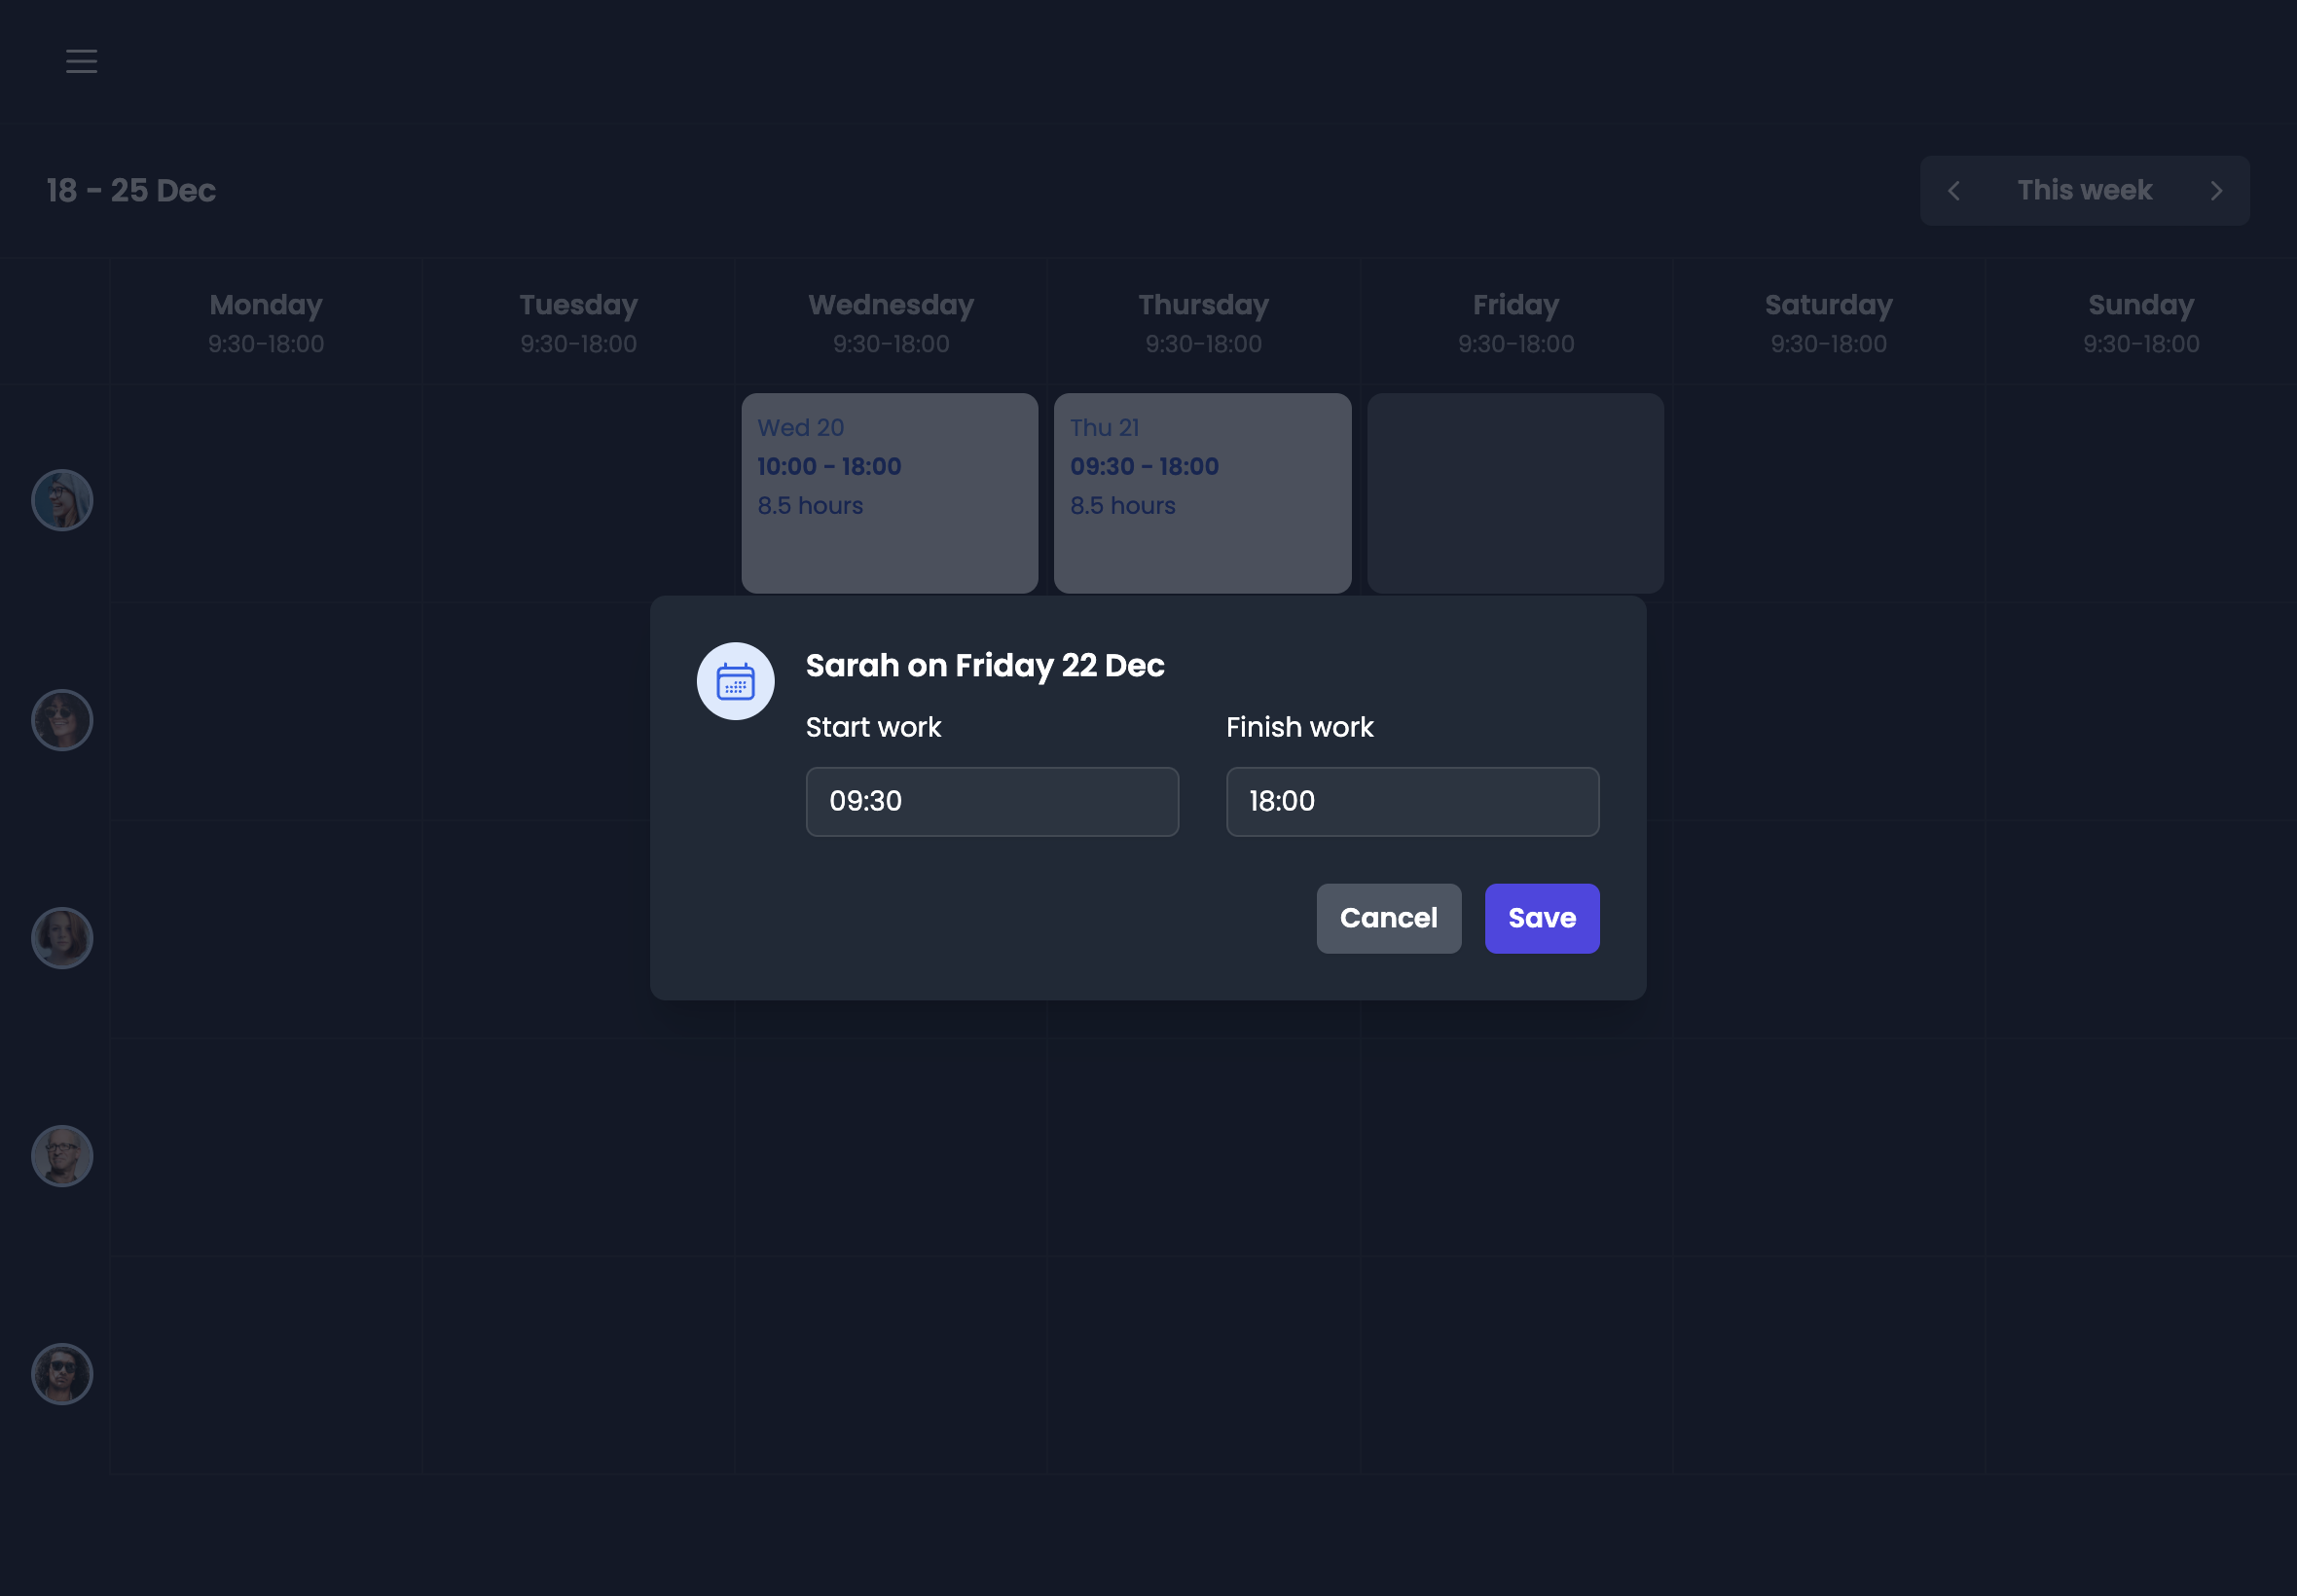Click the 18 - 25 Dec date range
Image resolution: width=2297 pixels, height=1596 pixels.
point(131,190)
